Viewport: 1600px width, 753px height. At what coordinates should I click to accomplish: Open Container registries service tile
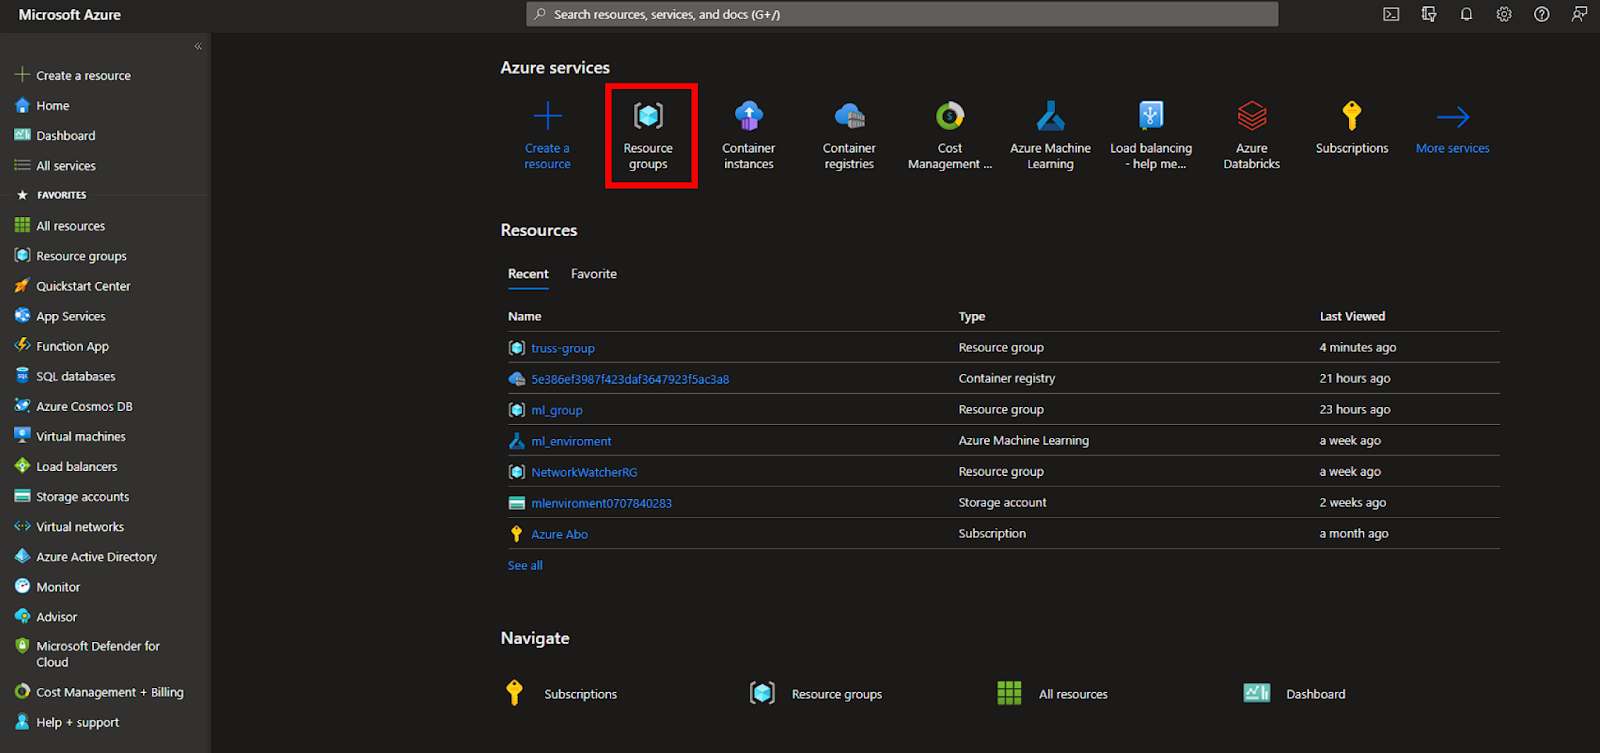(x=849, y=135)
